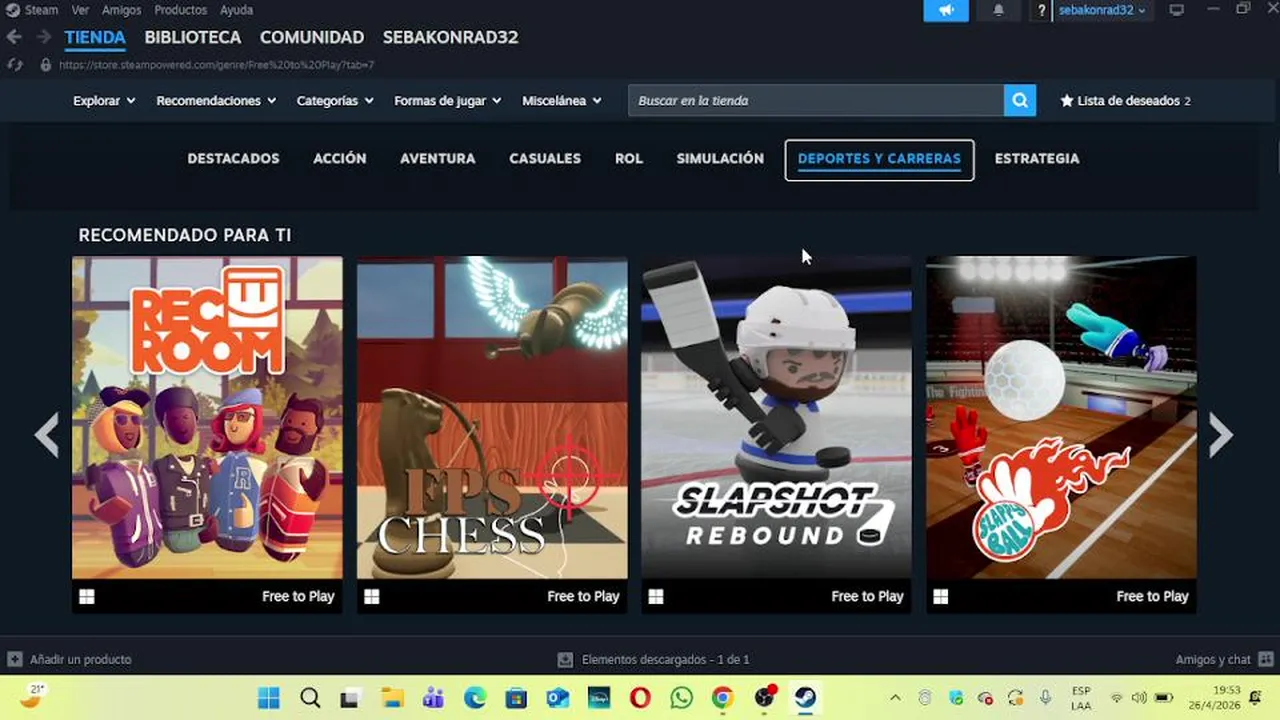
Task: Select the ROL genre tab
Action: pos(629,158)
